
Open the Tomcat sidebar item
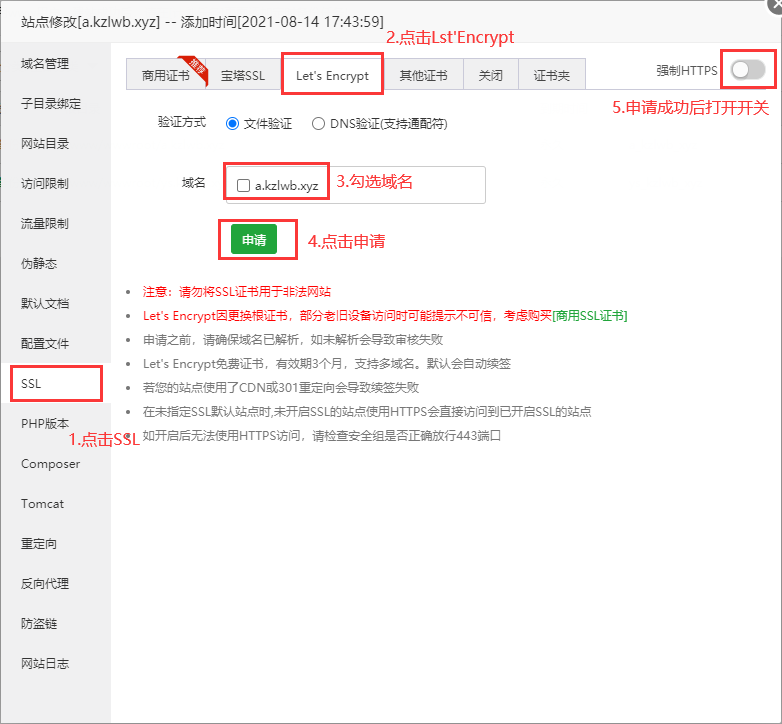coord(42,504)
